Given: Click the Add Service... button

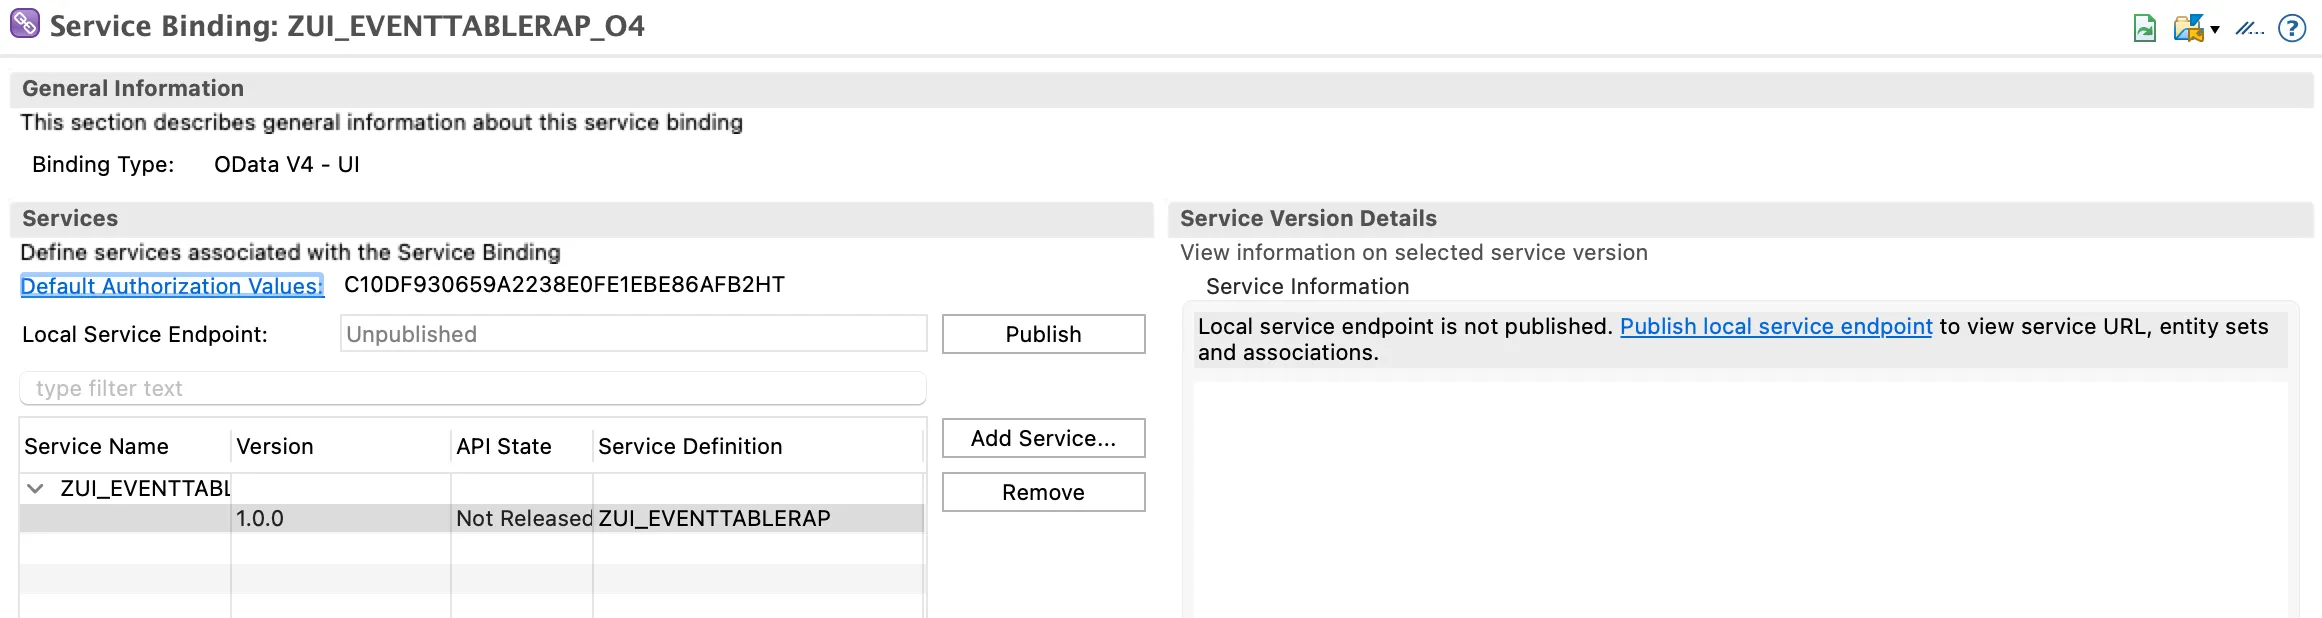Looking at the screenshot, I should point(1043,438).
